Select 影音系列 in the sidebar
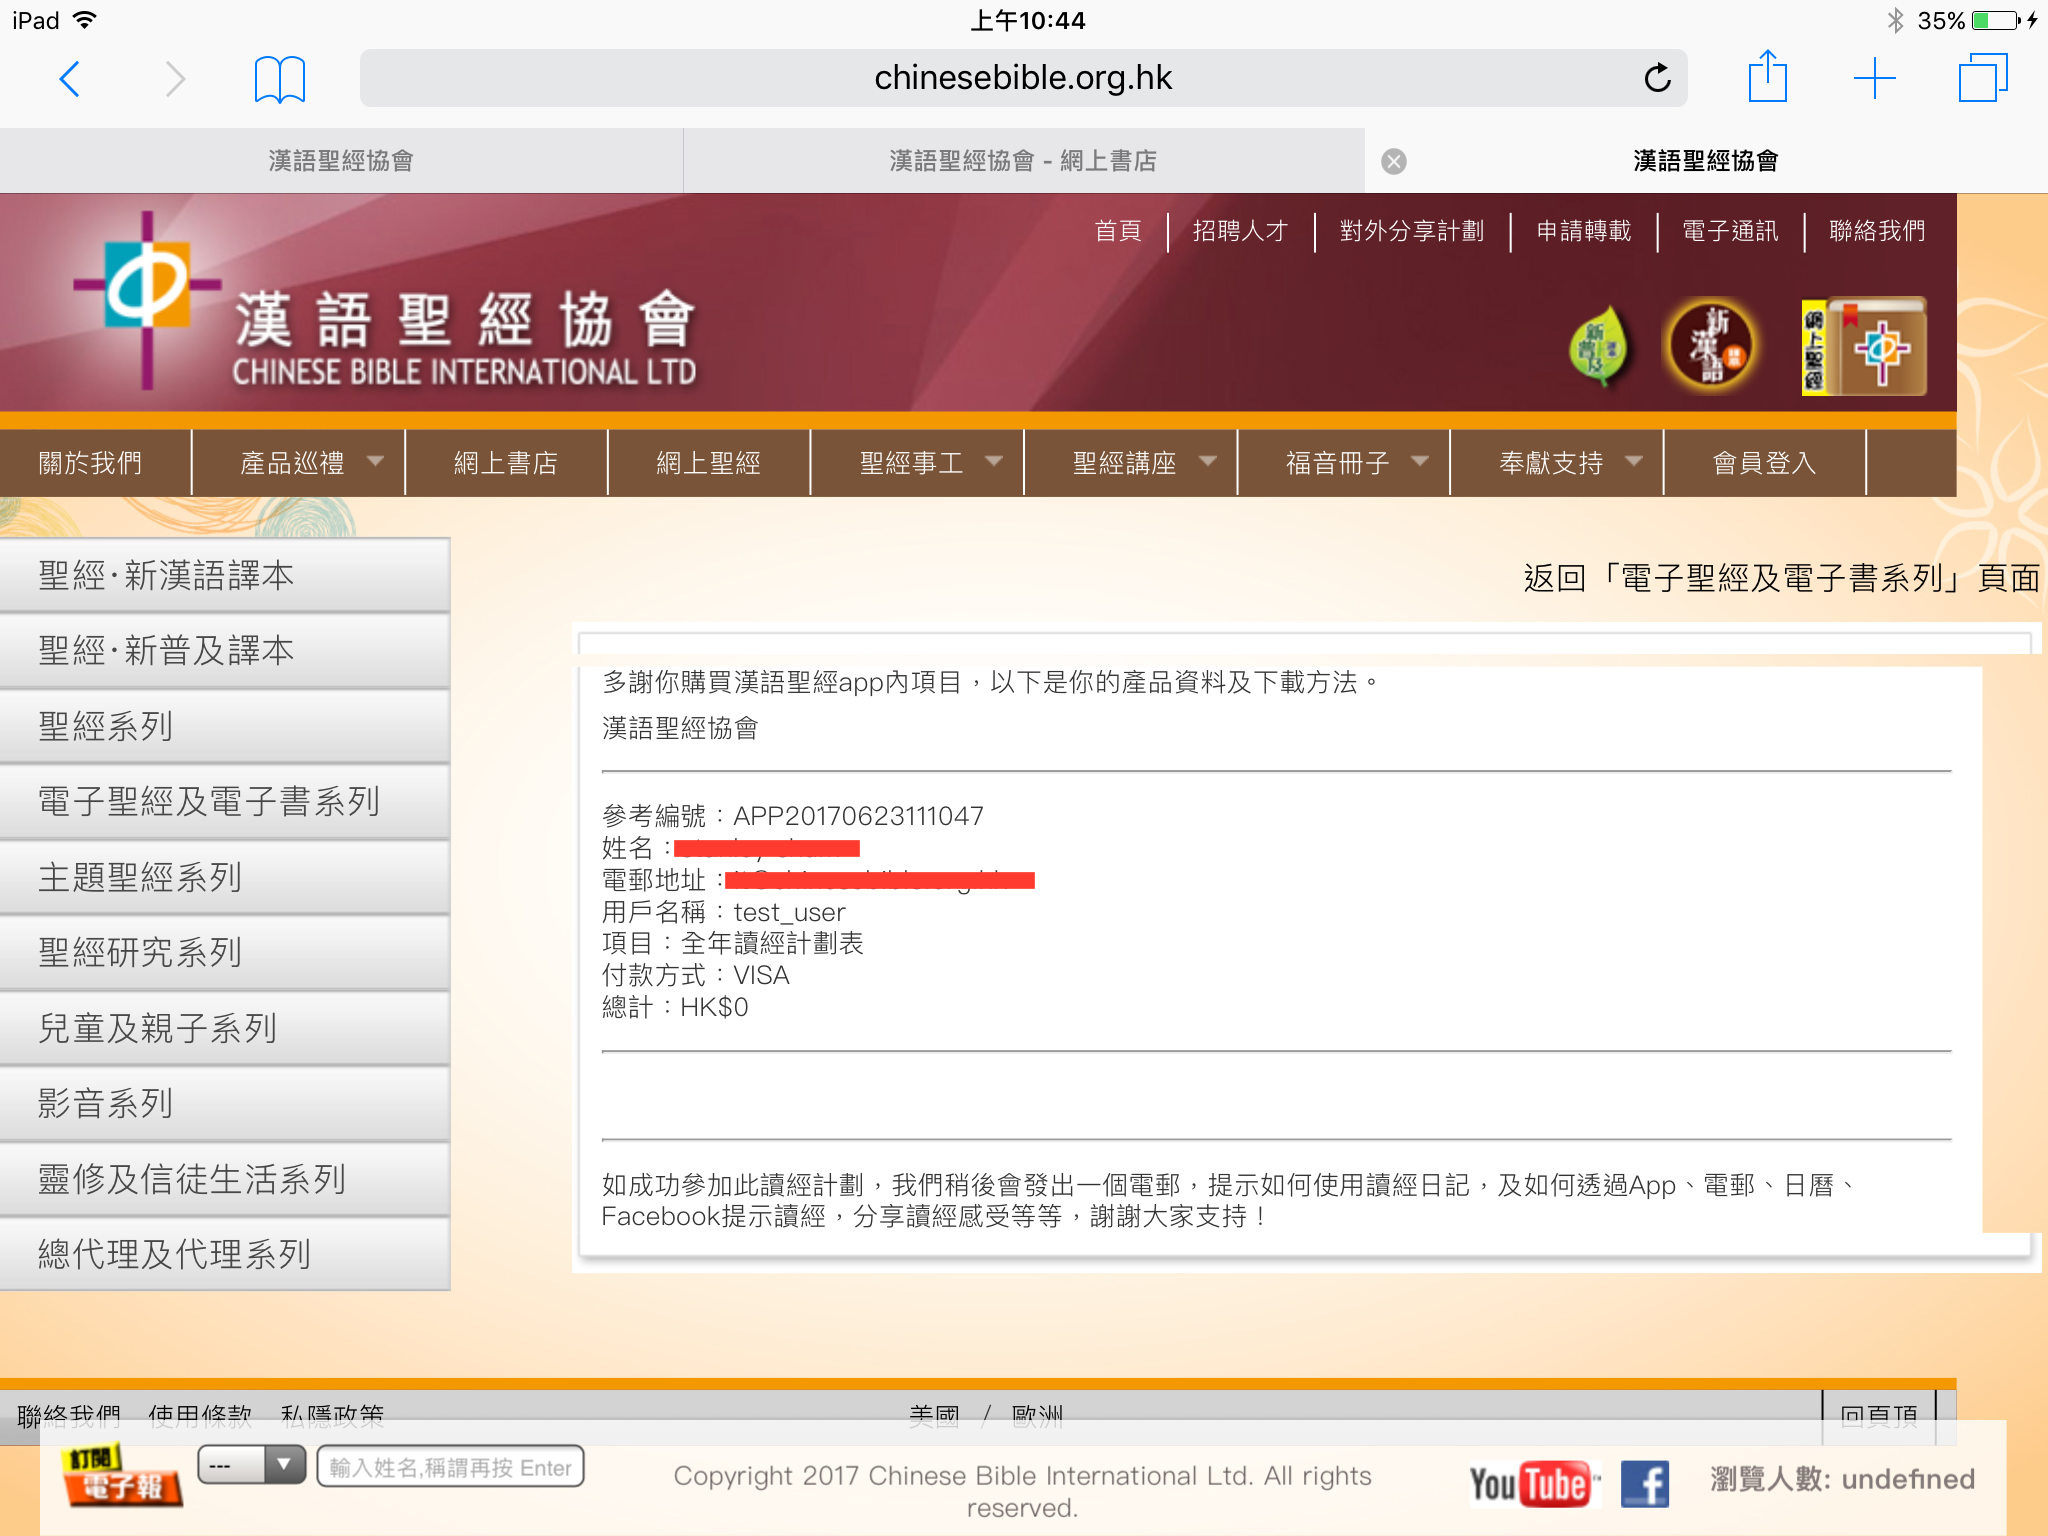2048x1536 pixels. pos(225,1104)
